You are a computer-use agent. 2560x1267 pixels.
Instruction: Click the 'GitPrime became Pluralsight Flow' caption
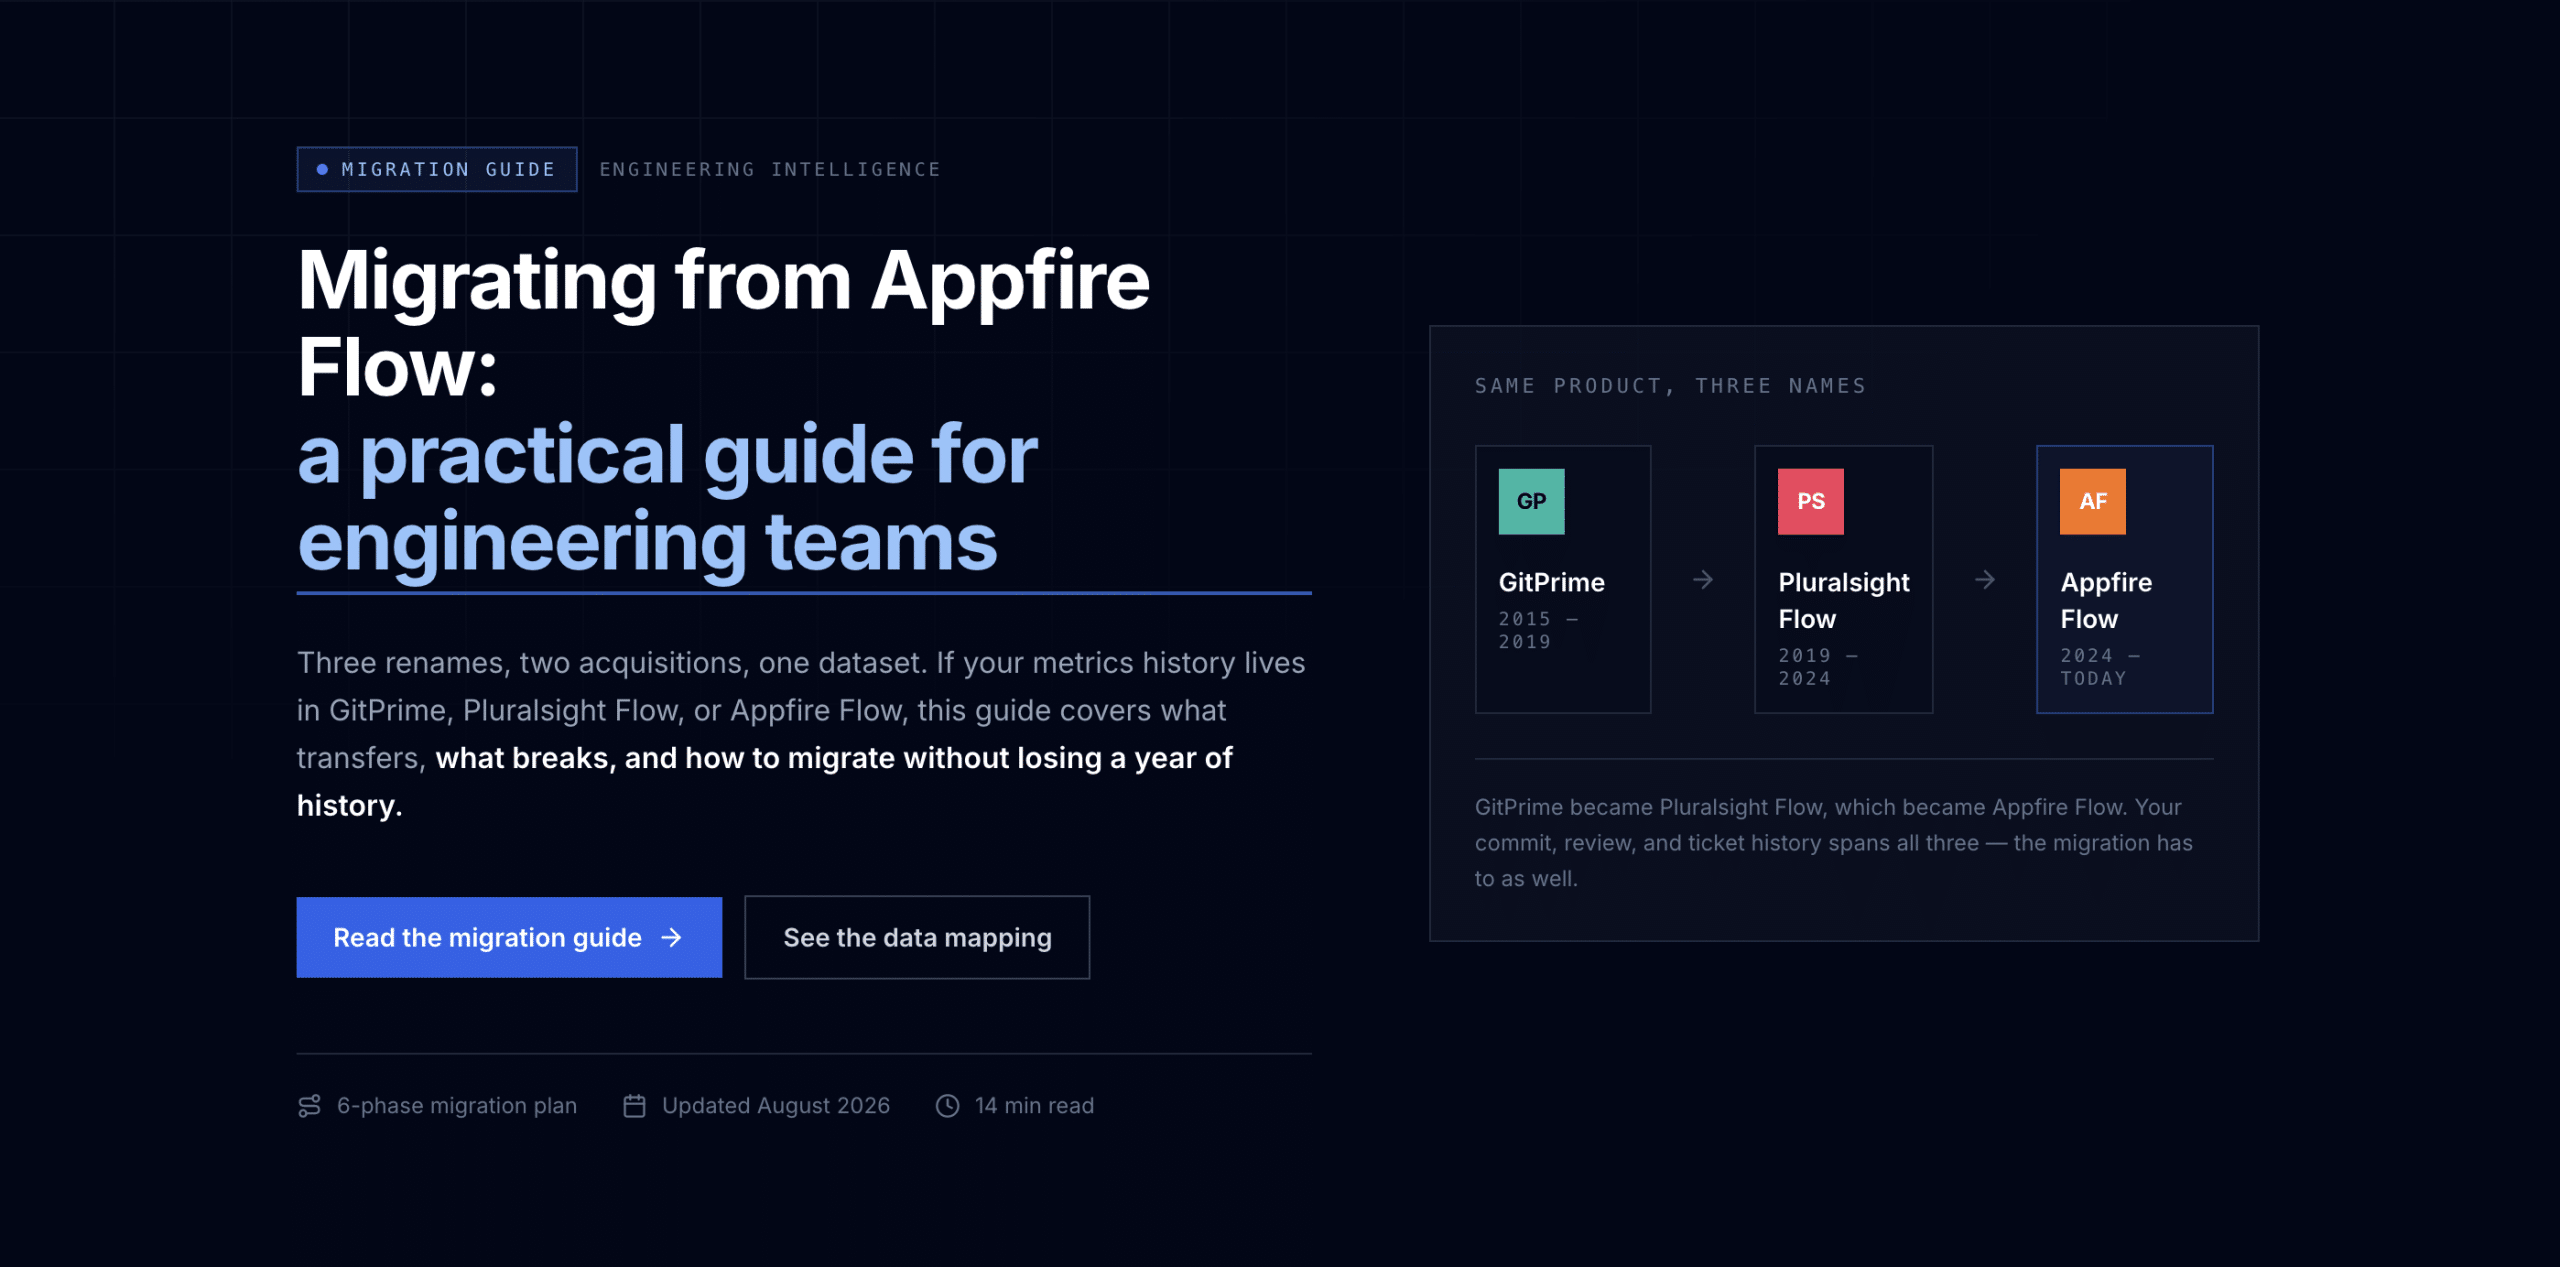1834,843
